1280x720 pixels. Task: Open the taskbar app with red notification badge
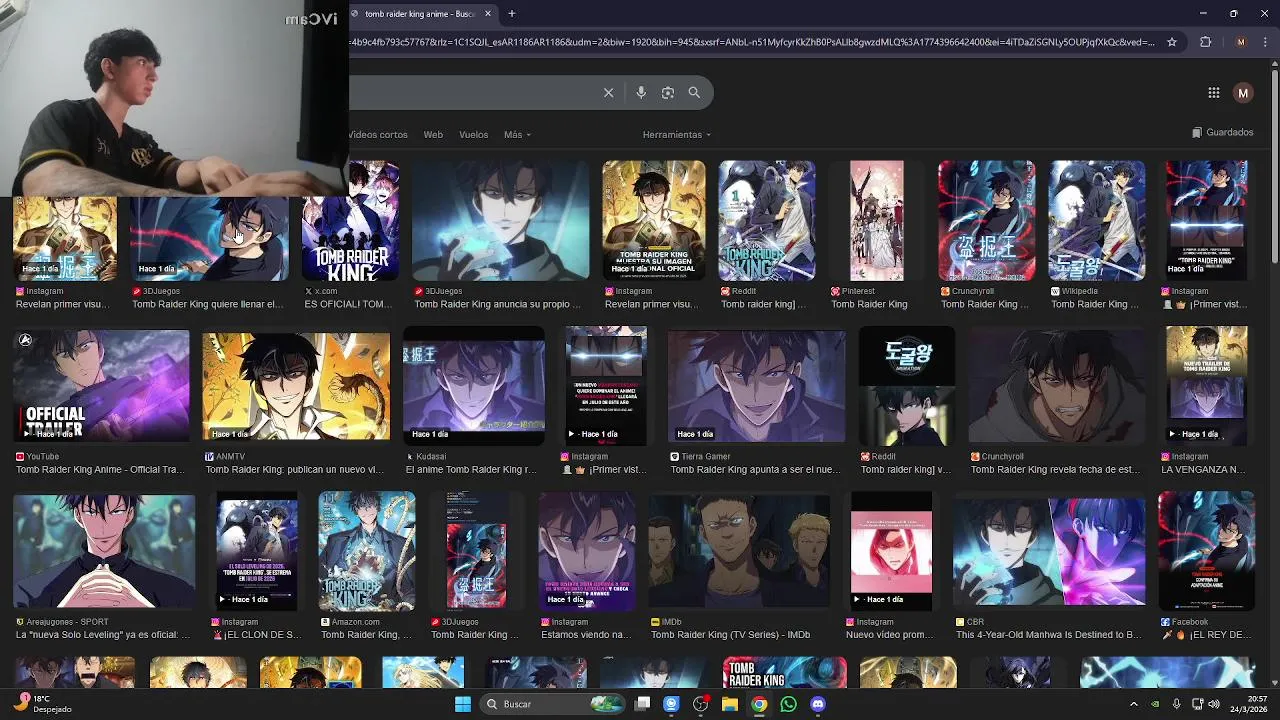(x=701, y=704)
